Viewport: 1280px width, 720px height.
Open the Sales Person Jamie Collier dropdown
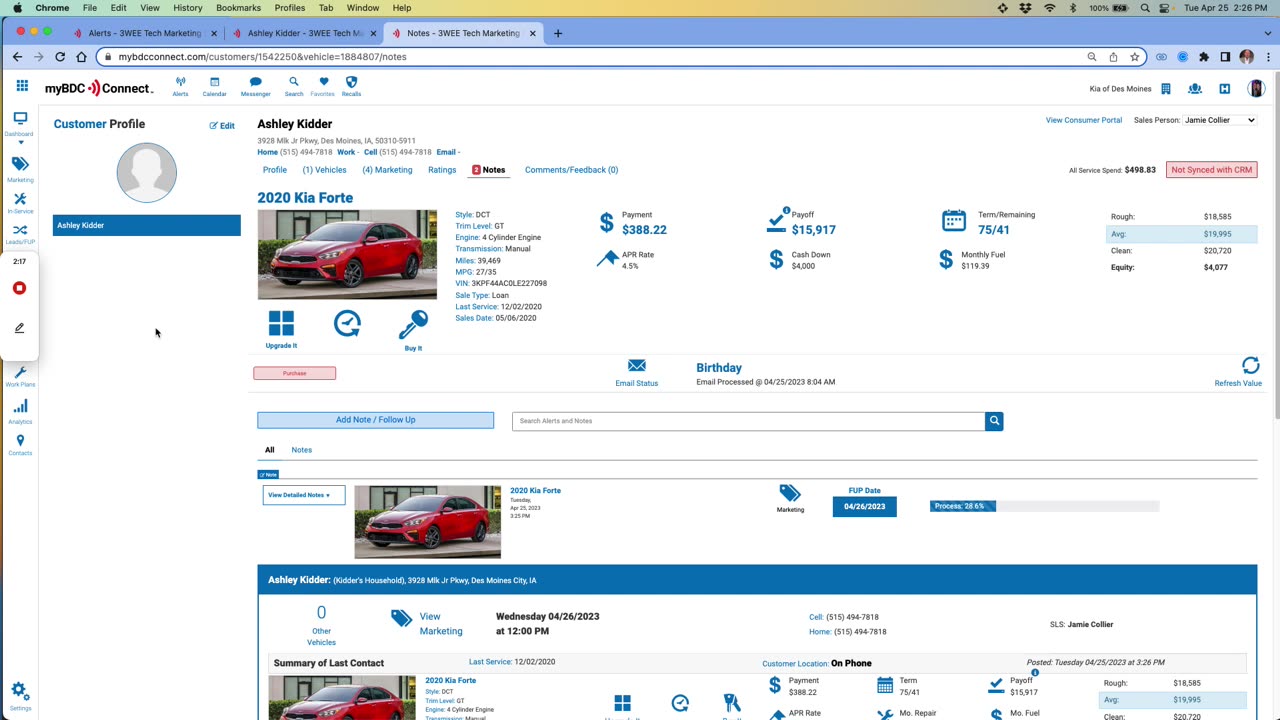coord(1219,120)
